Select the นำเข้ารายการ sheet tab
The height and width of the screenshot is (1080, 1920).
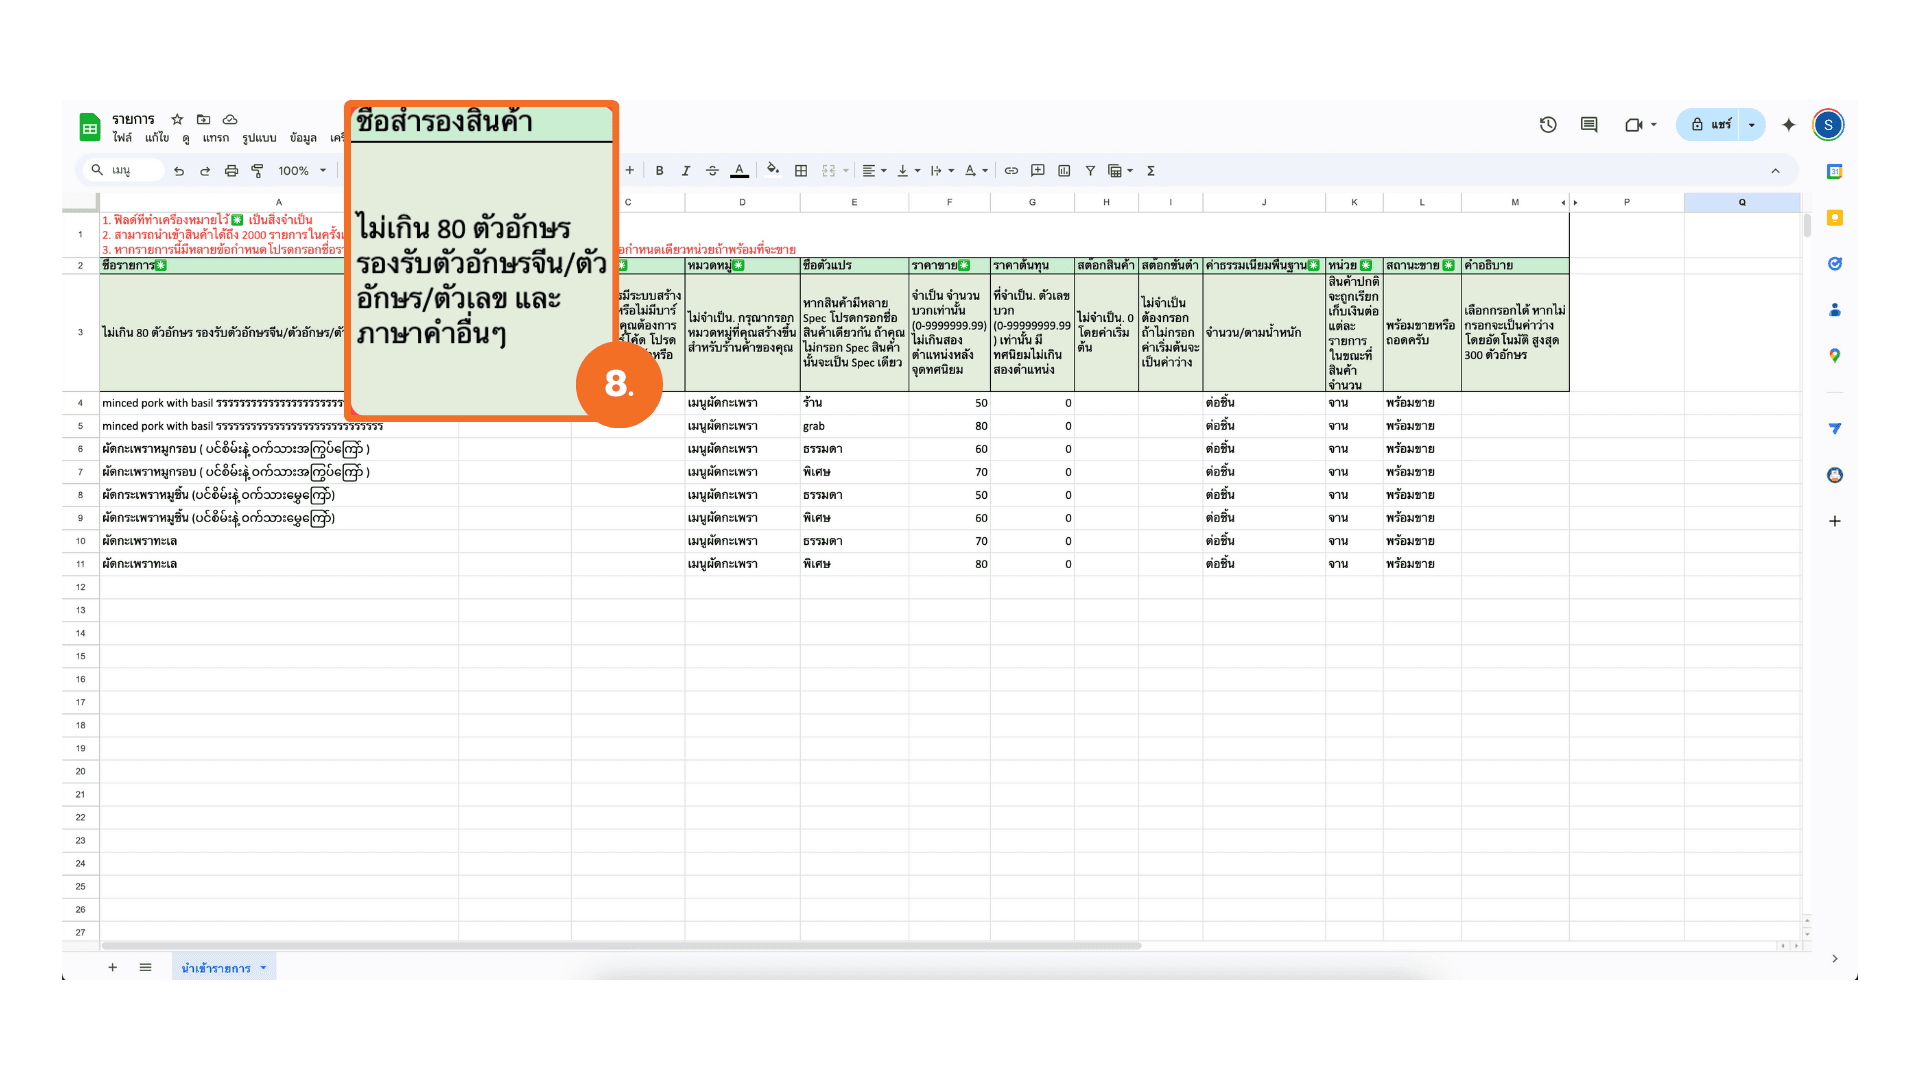pyautogui.click(x=216, y=968)
